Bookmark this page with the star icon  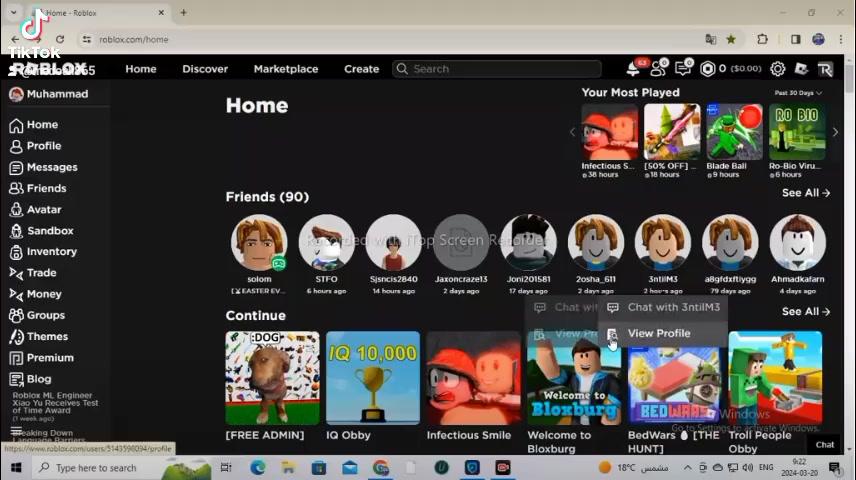(731, 39)
